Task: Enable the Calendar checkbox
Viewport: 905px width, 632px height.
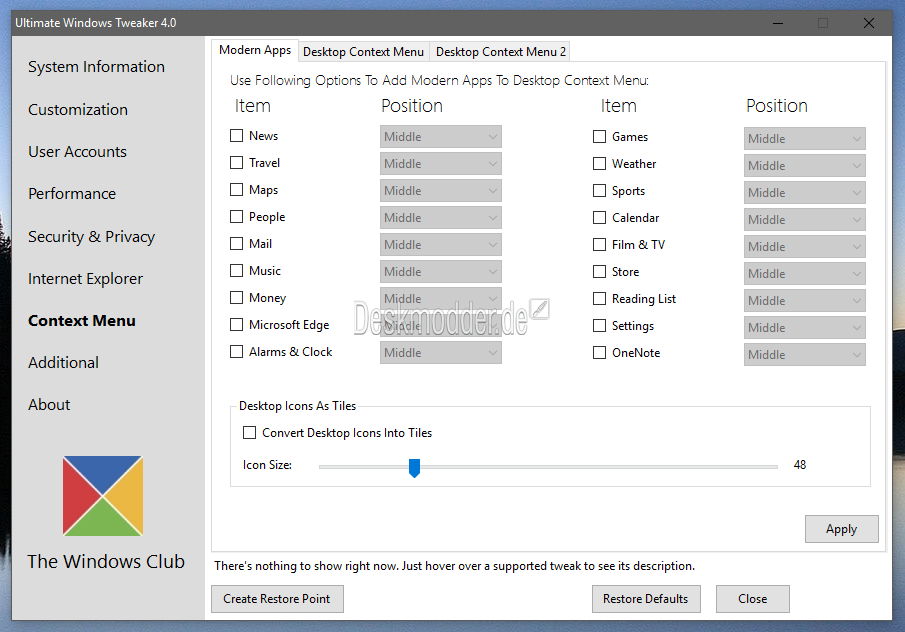Action: pyautogui.click(x=600, y=218)
